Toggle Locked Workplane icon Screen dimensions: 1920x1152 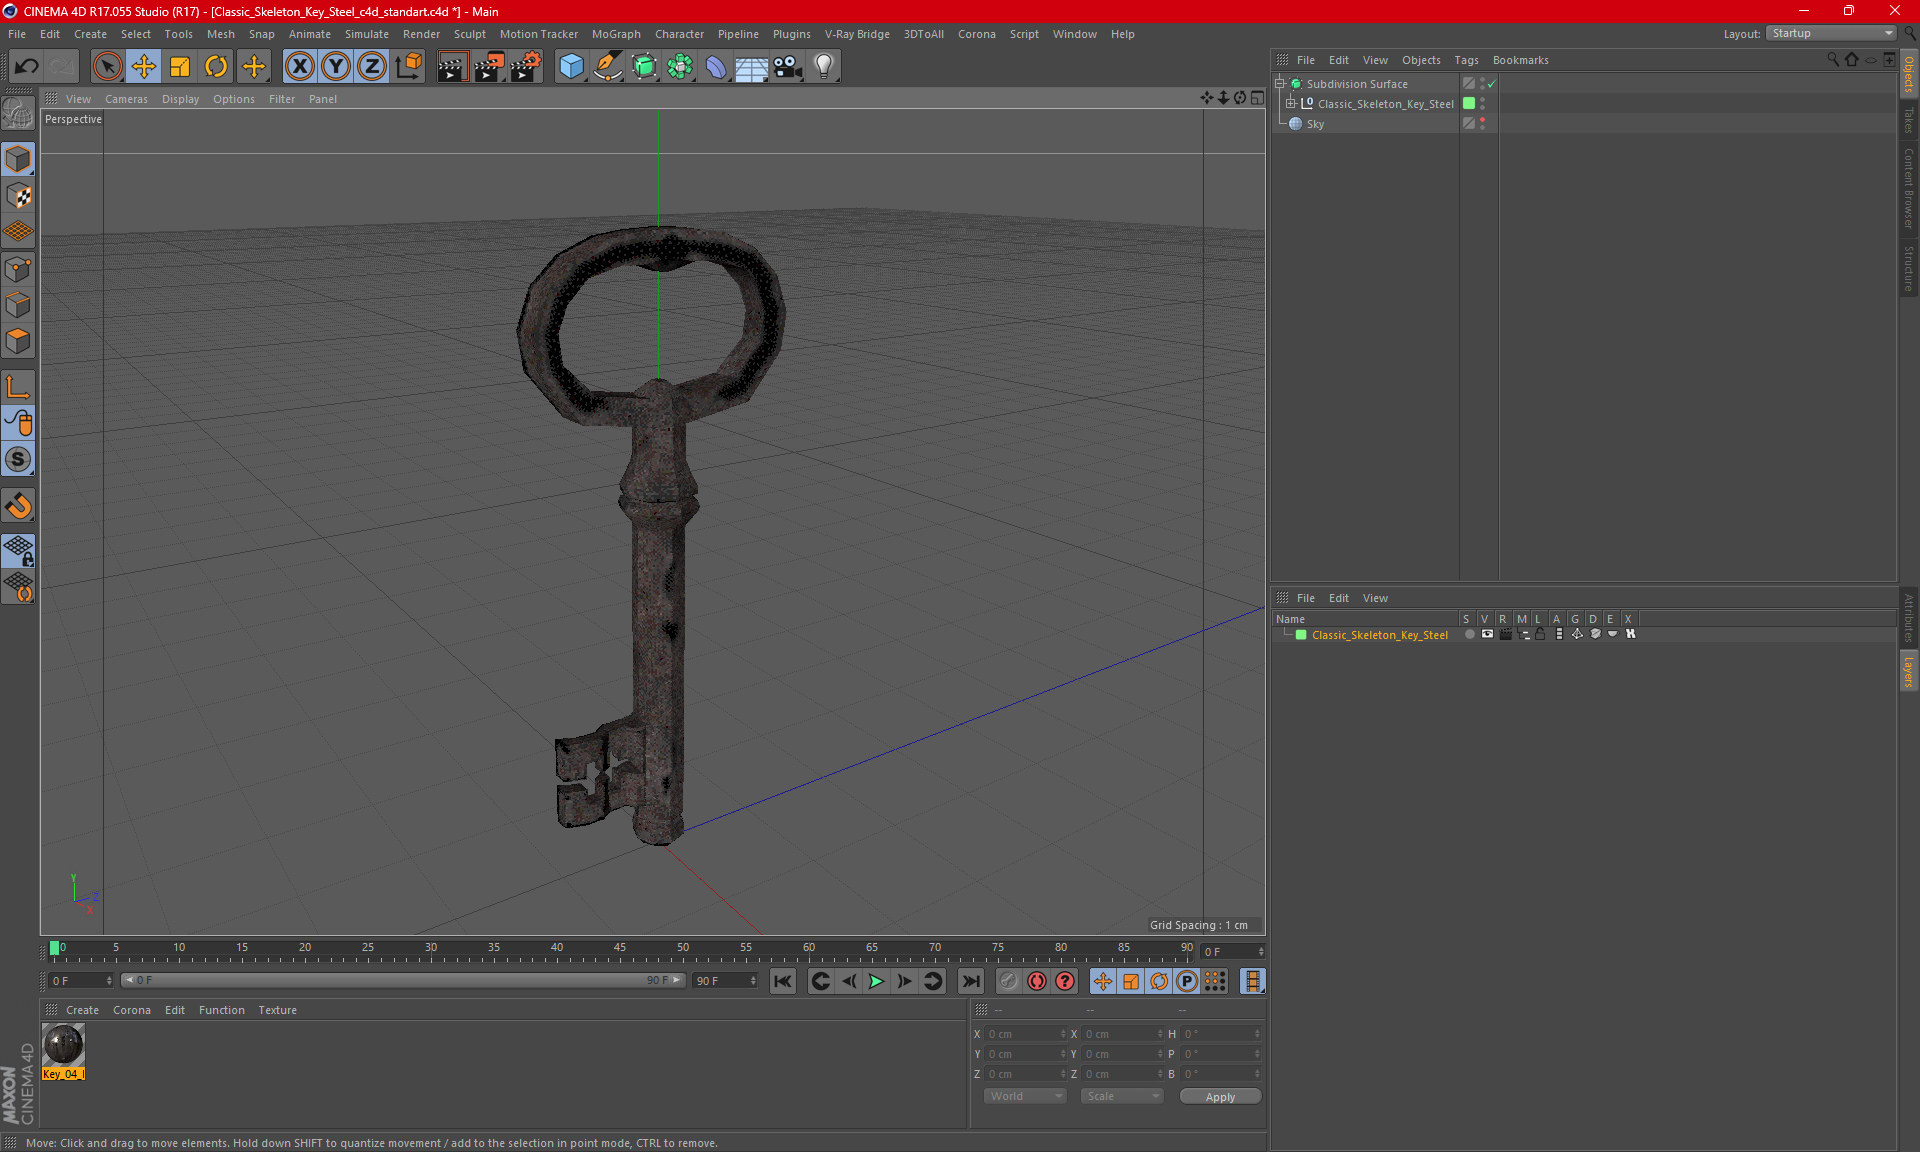pyautogui.click(x=18, y=551)
